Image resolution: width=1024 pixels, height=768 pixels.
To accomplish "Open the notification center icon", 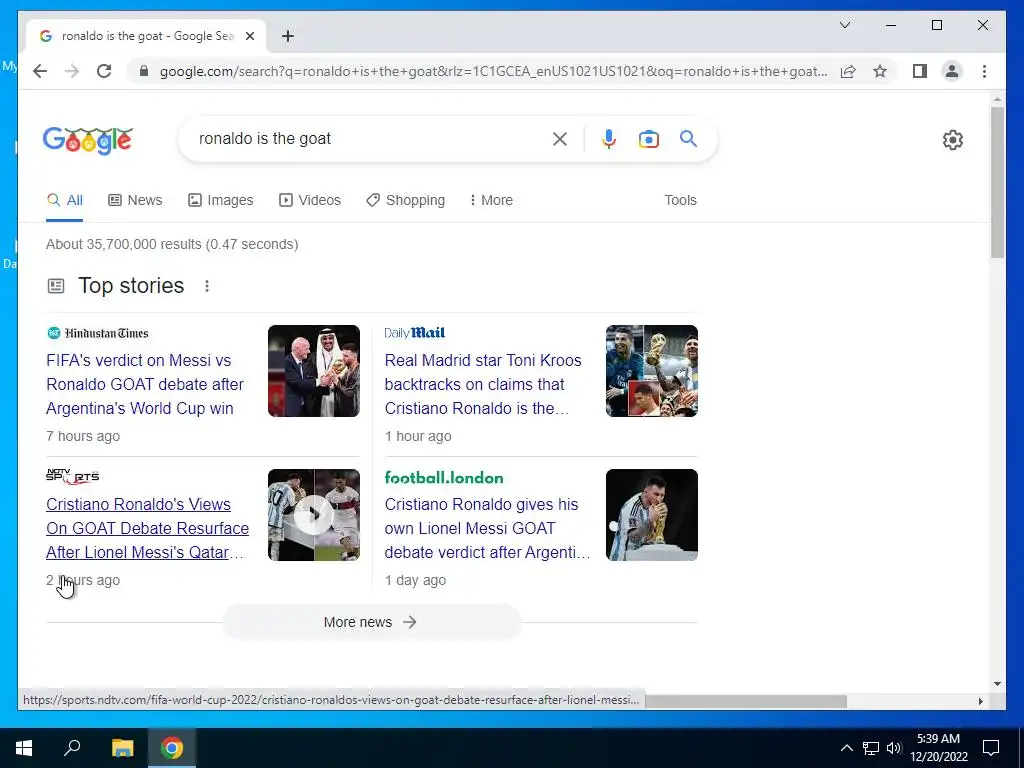I will (x=991, y=748).
